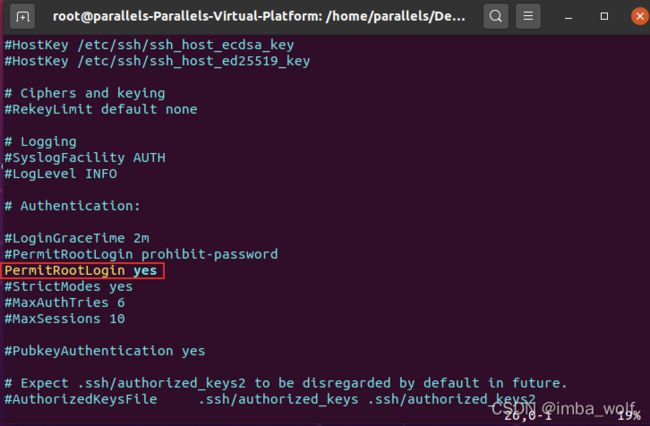
Task: Click the #MaxSessions 10 line
Action: pos(64,319)
